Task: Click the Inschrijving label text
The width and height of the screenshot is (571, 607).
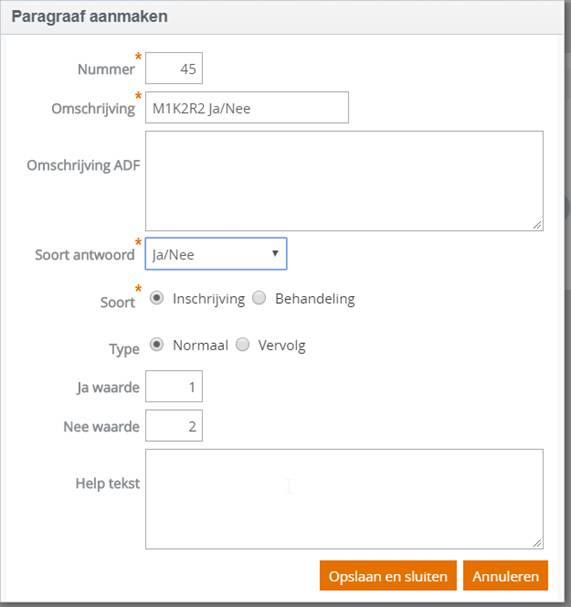Action: coord(209,299)
